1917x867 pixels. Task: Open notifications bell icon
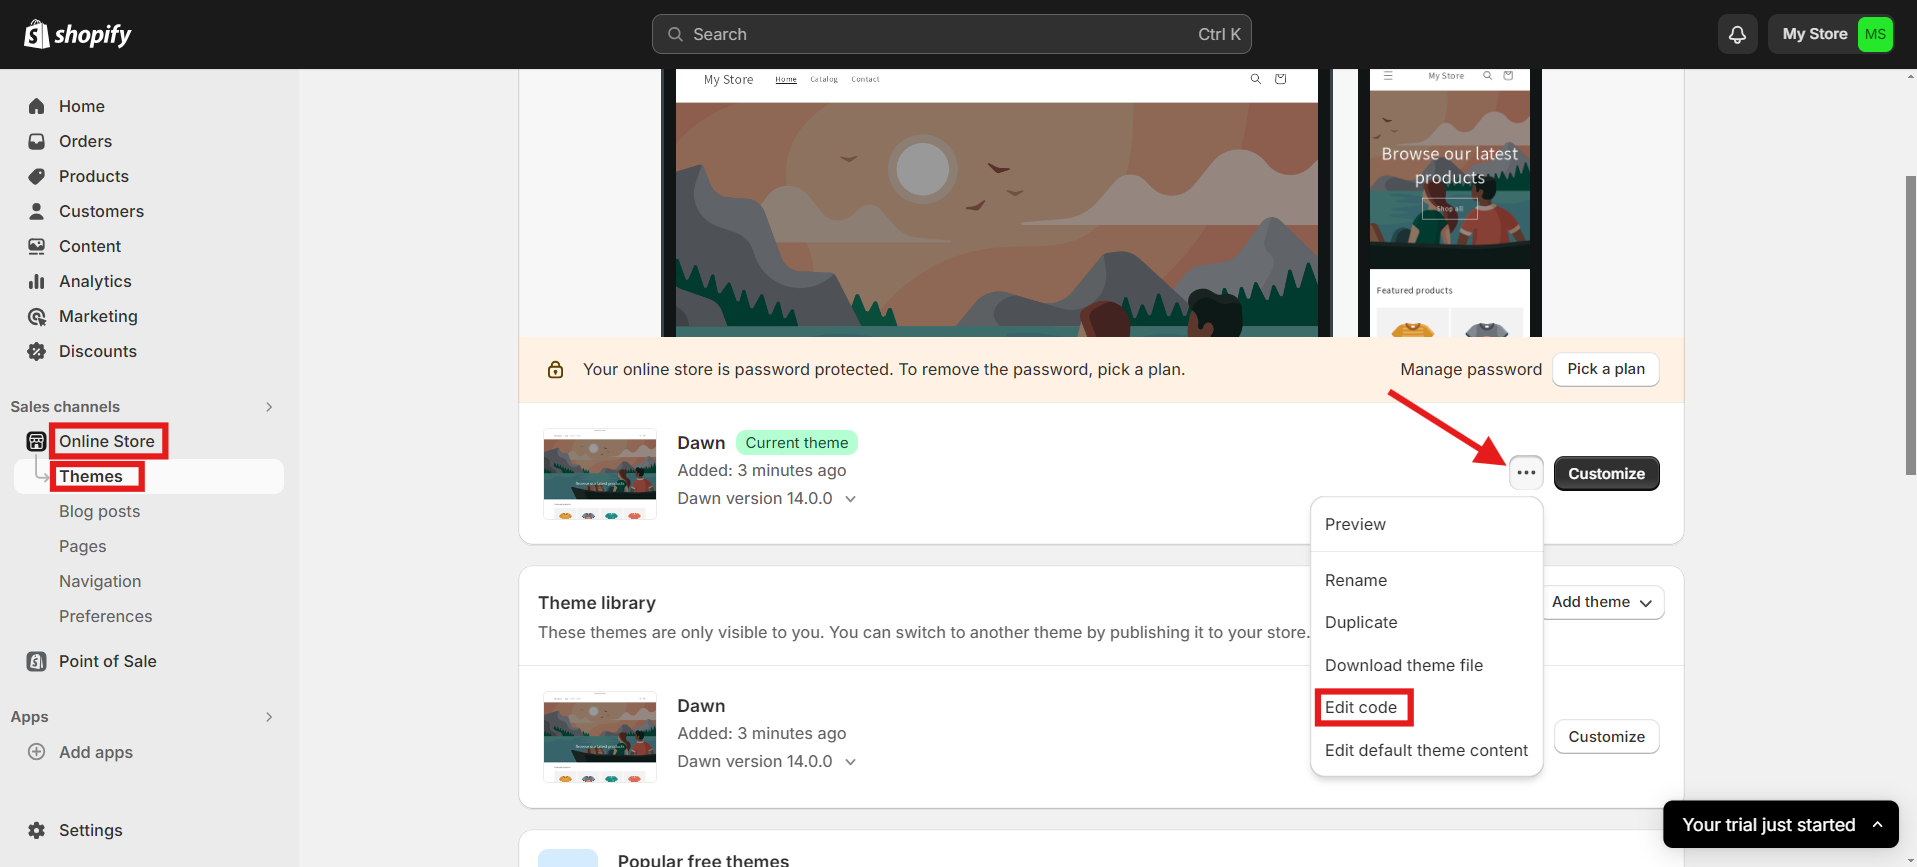(1737, 34)
